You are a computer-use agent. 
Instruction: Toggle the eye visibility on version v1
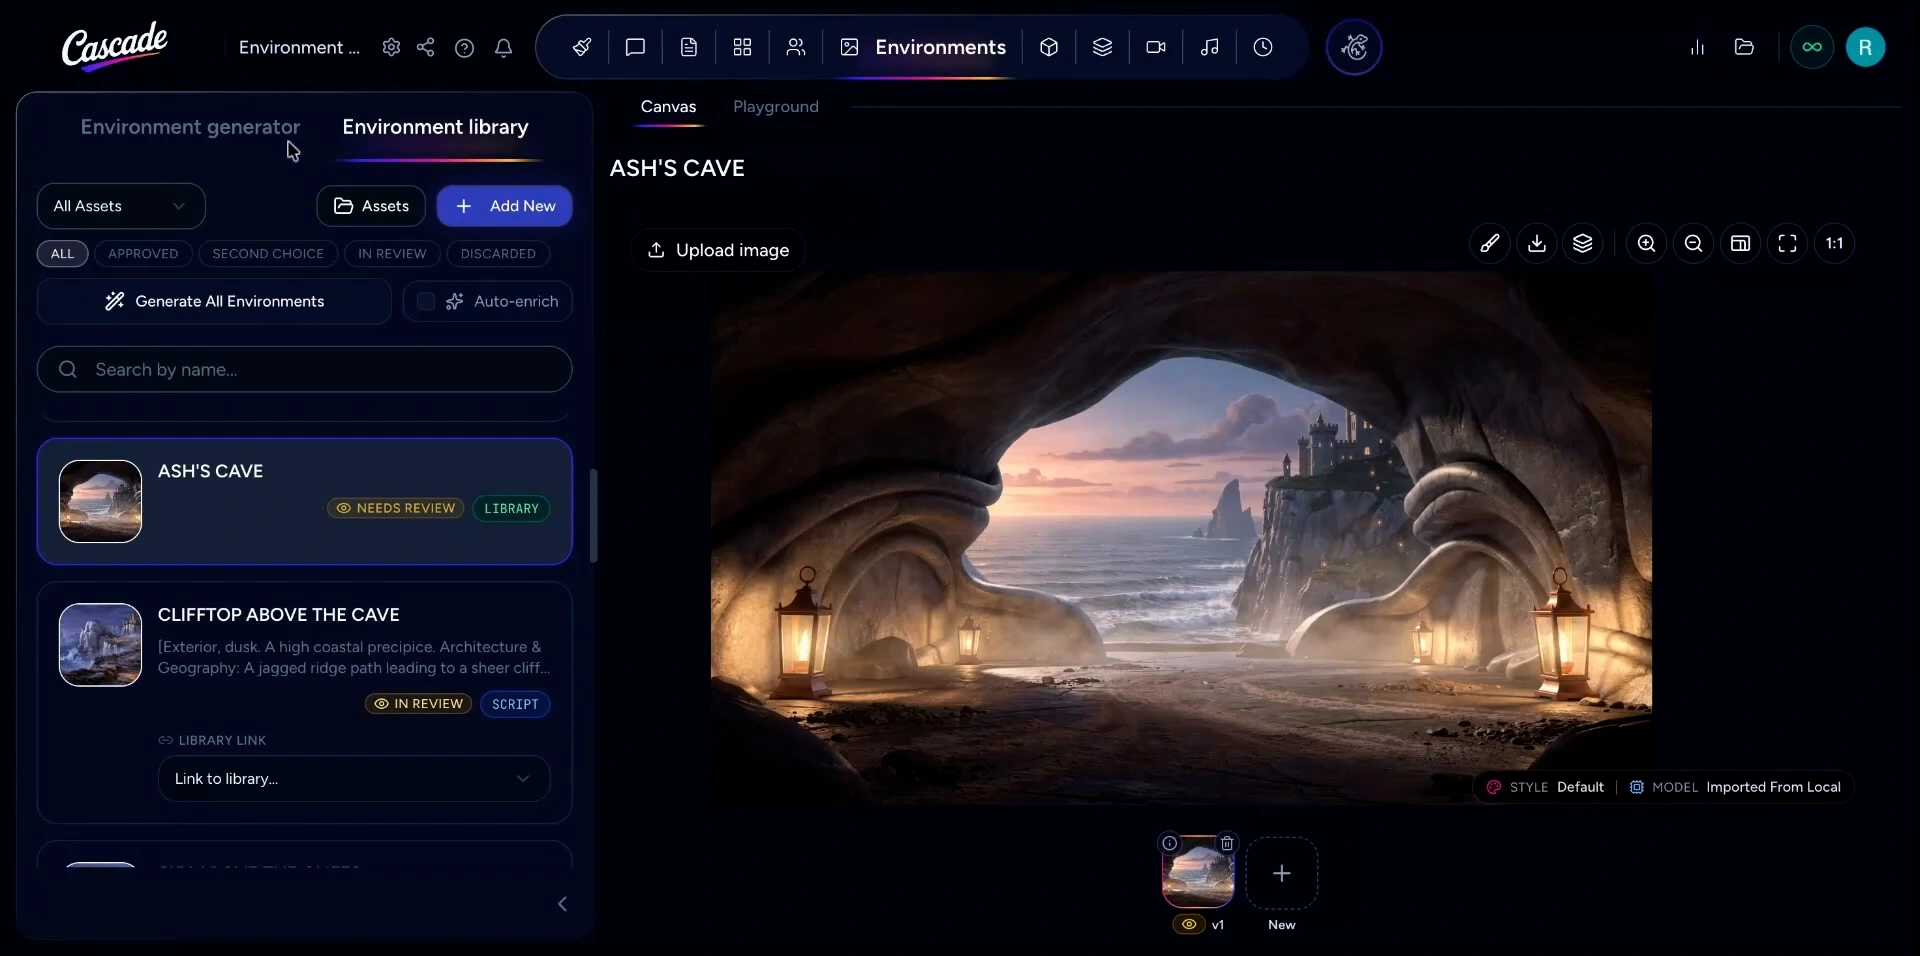coord(1189,924)
